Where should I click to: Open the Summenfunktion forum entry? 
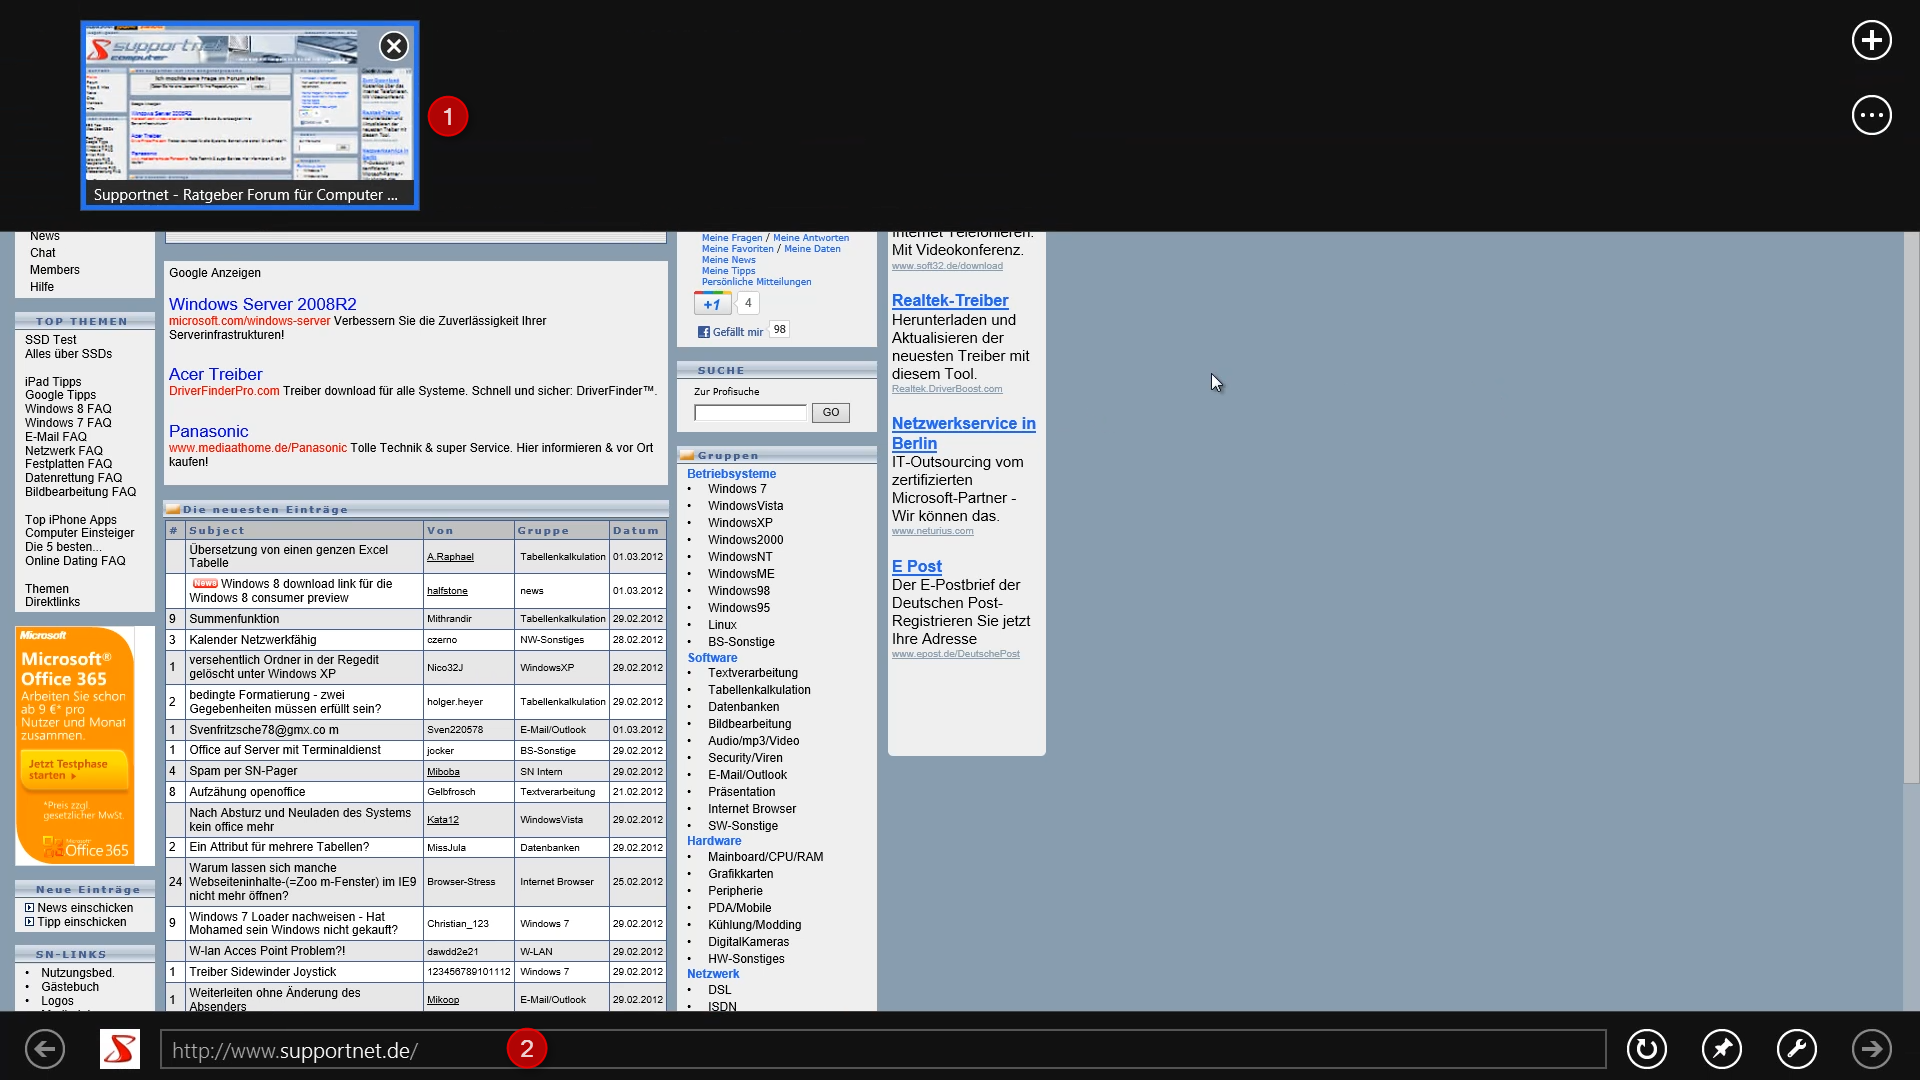click(234, 619)
